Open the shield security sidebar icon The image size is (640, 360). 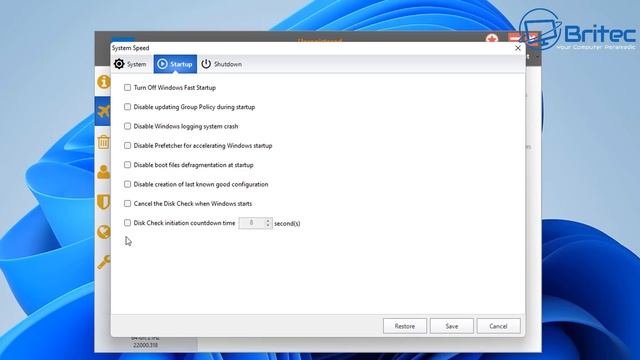tap(103, 202)
